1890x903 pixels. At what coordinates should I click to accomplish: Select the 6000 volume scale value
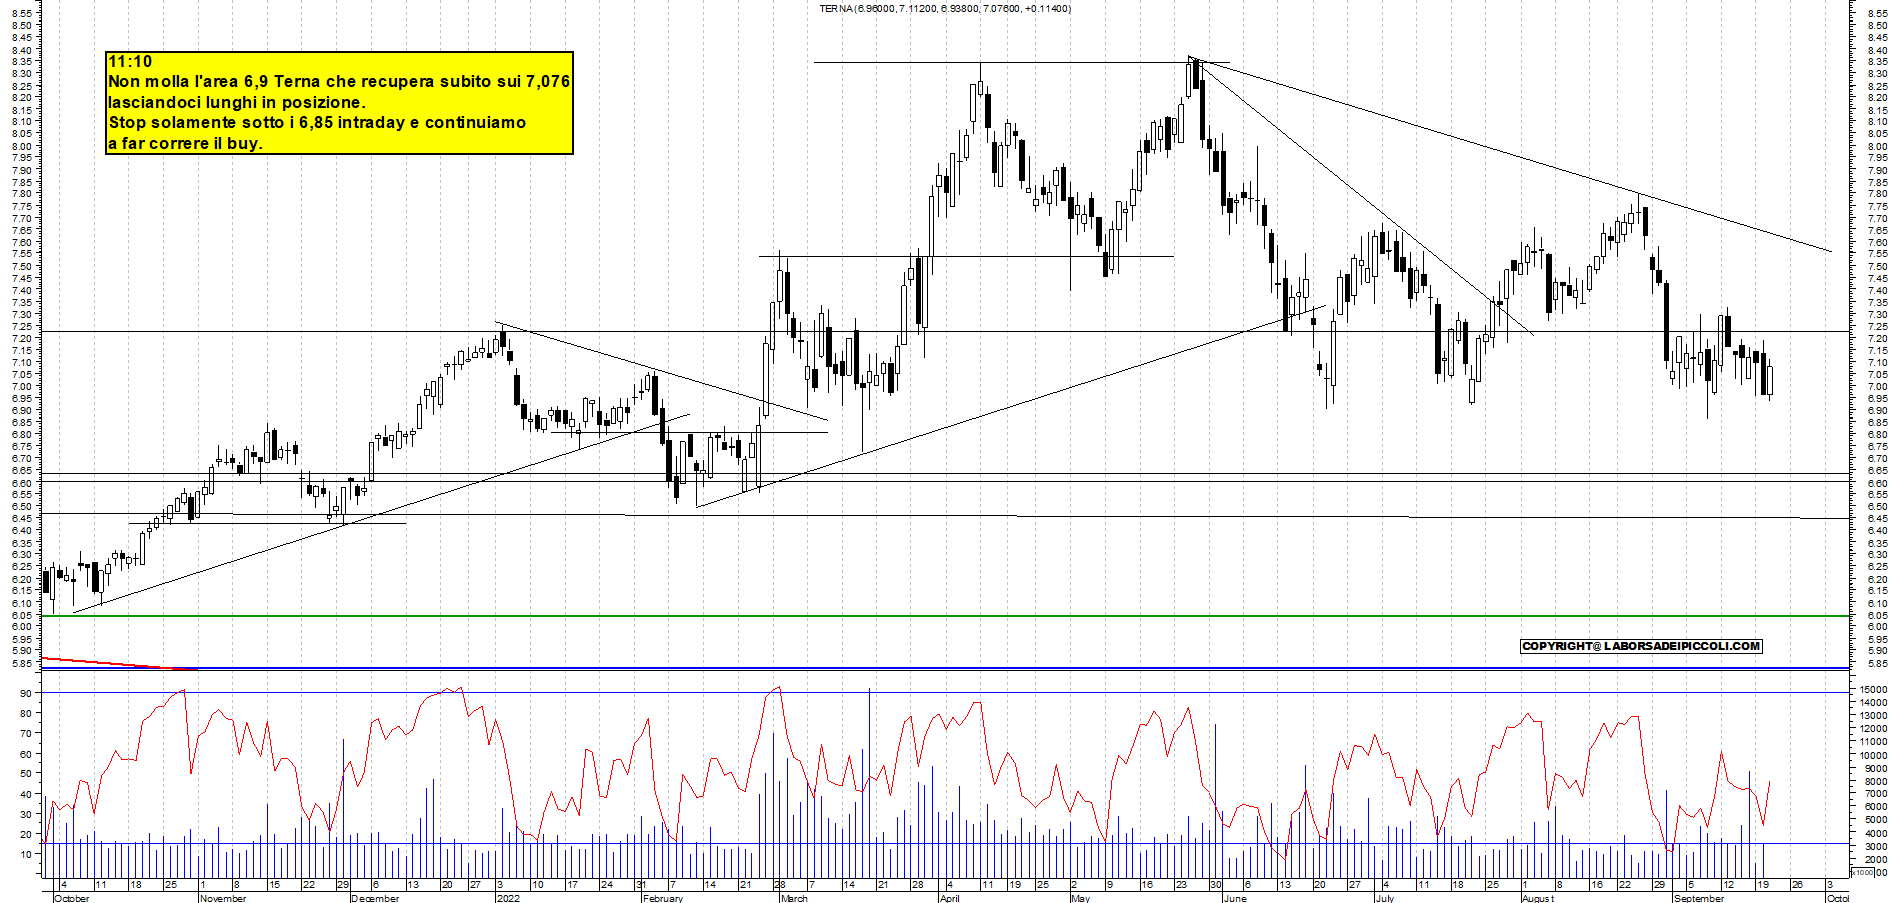1876,807
